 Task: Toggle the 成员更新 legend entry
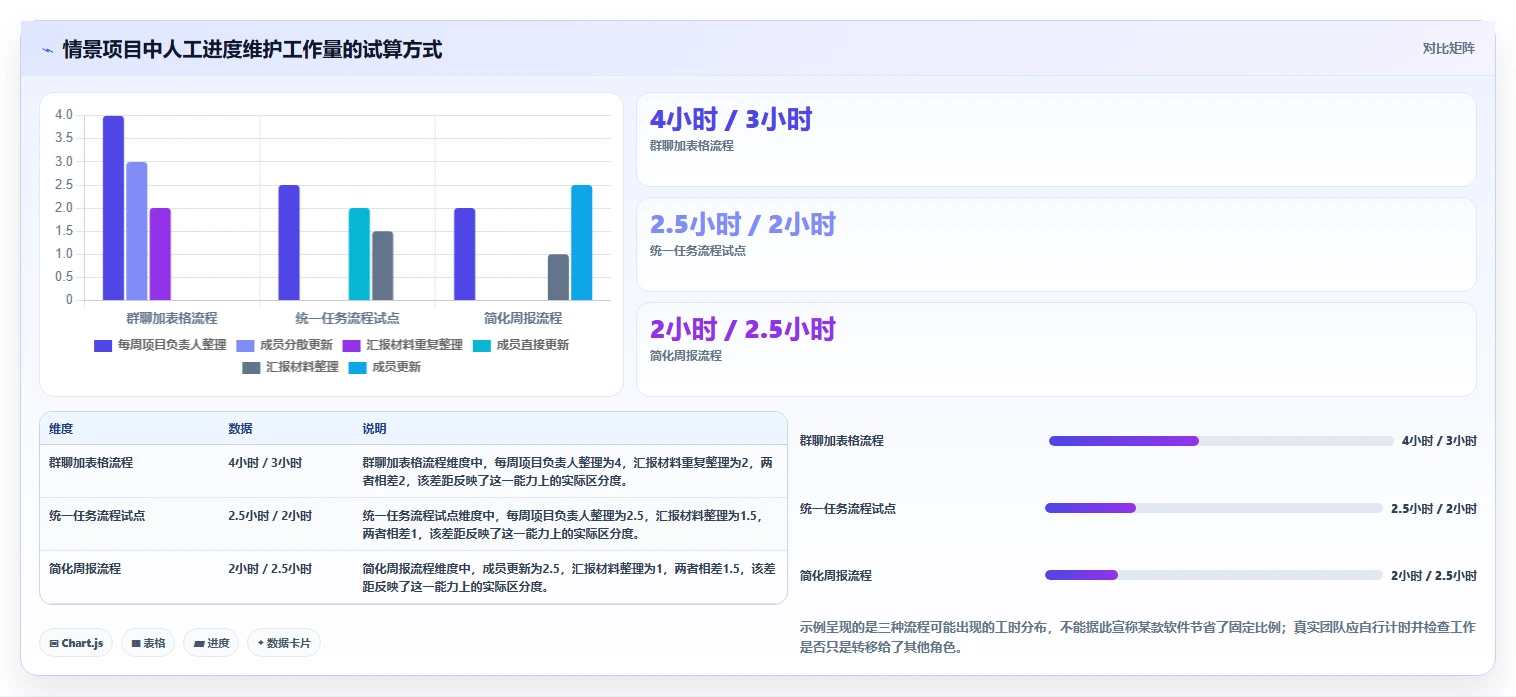pos(384,367)
